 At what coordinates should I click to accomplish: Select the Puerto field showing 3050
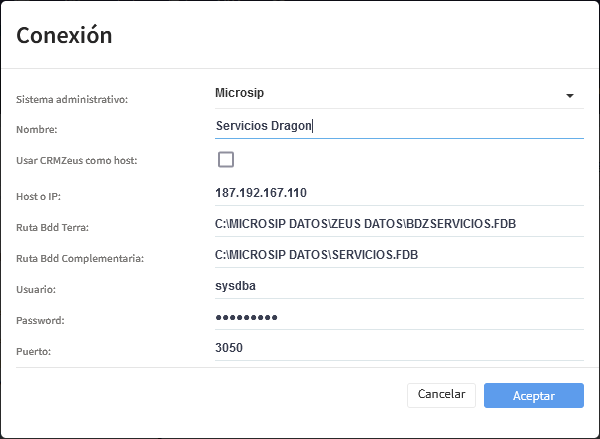[398, 348]
